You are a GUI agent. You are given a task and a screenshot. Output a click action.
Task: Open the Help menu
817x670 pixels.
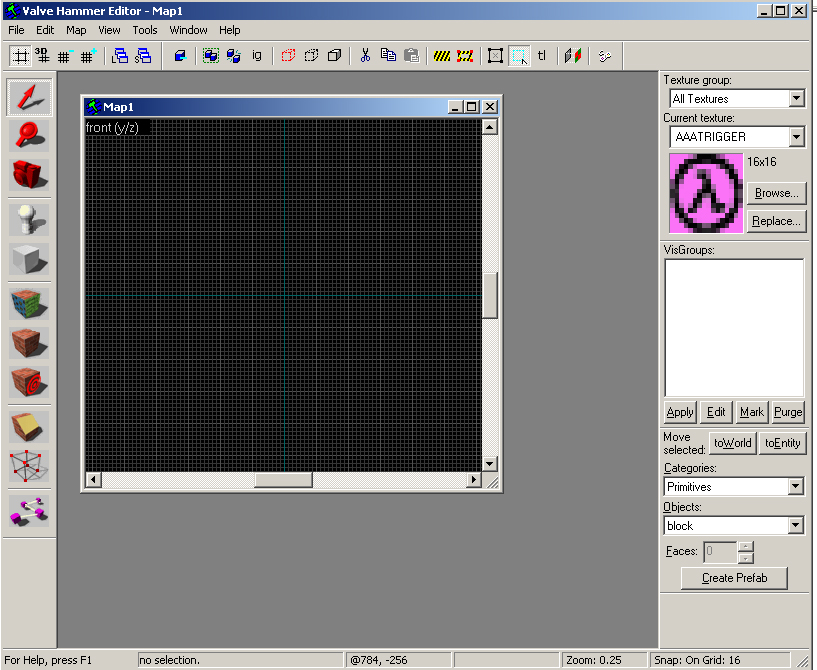230,30
